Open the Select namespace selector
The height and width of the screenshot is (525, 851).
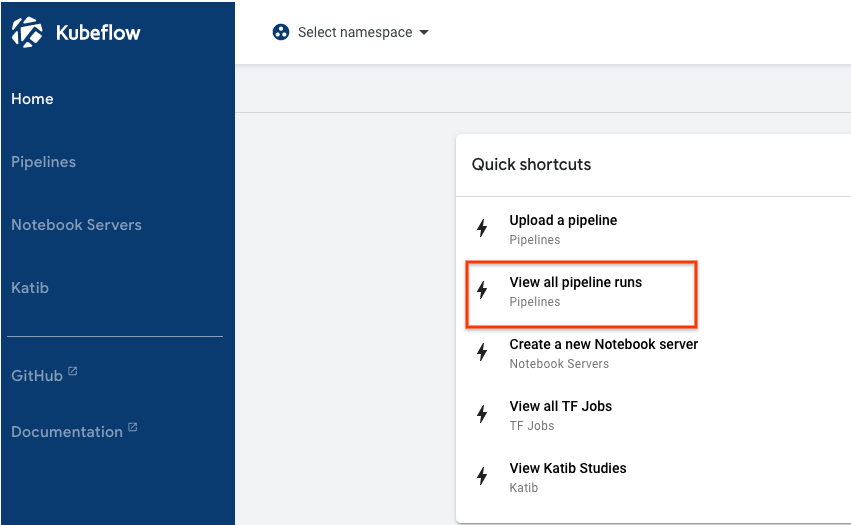click(x=351, y=32)
